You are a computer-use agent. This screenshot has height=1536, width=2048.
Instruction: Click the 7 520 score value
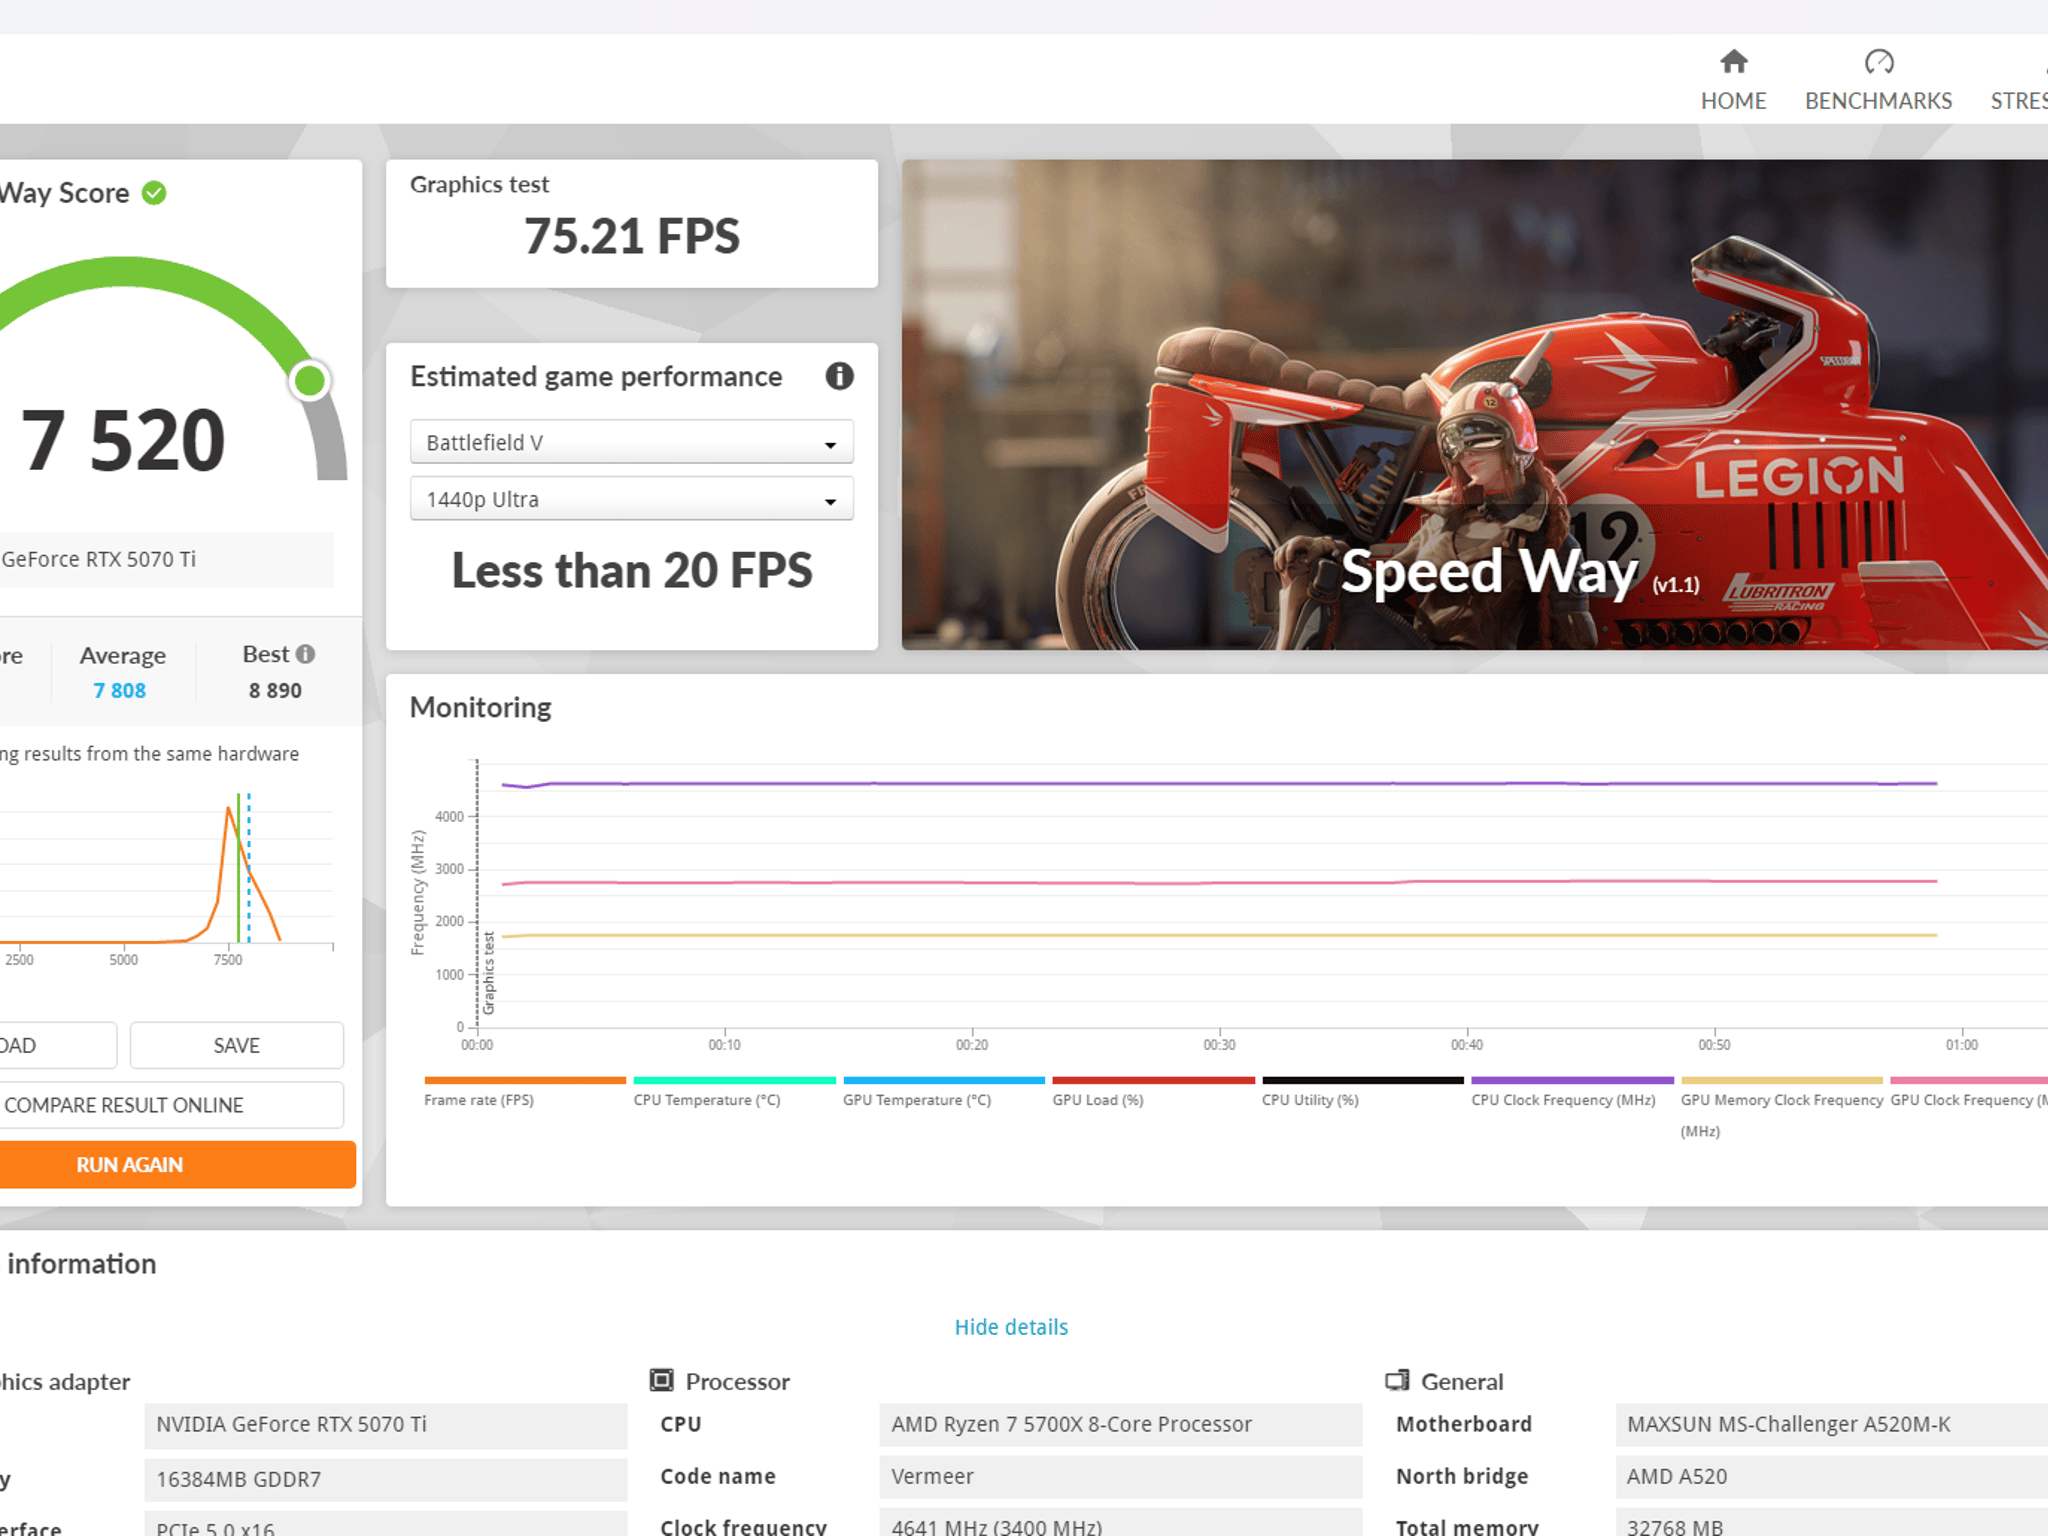coord(123,440)
